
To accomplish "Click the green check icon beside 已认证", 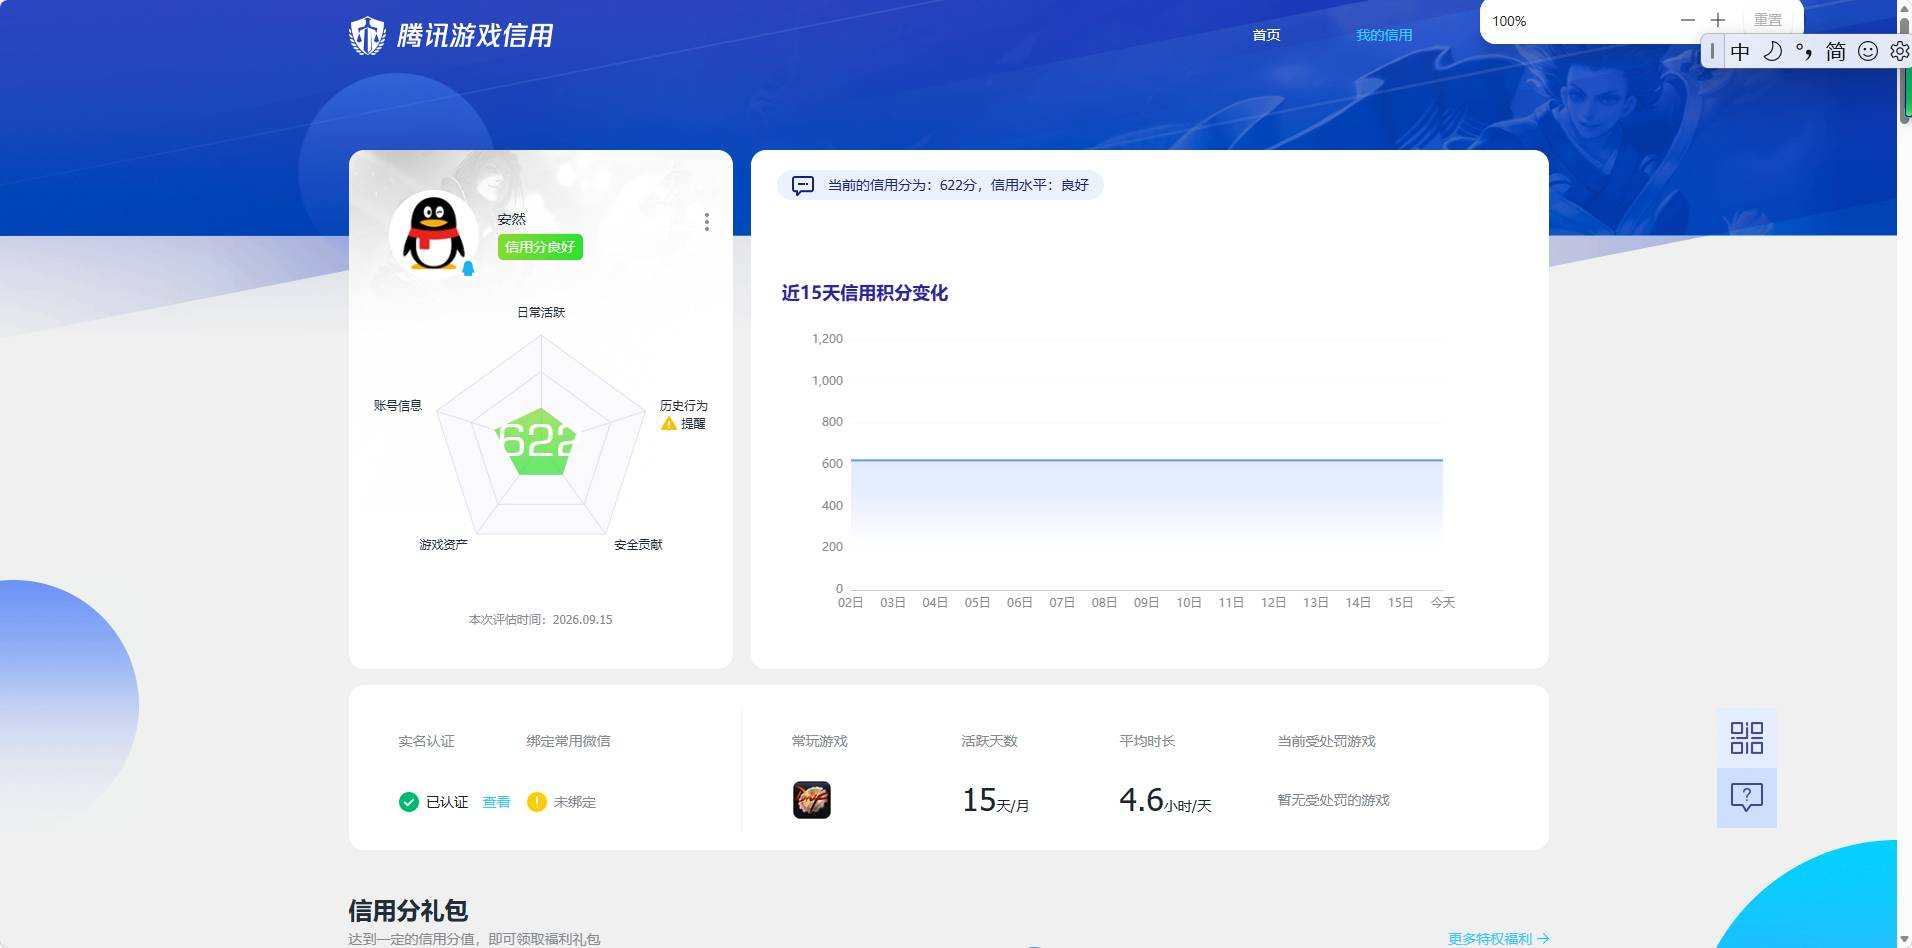I will point(408,802).
